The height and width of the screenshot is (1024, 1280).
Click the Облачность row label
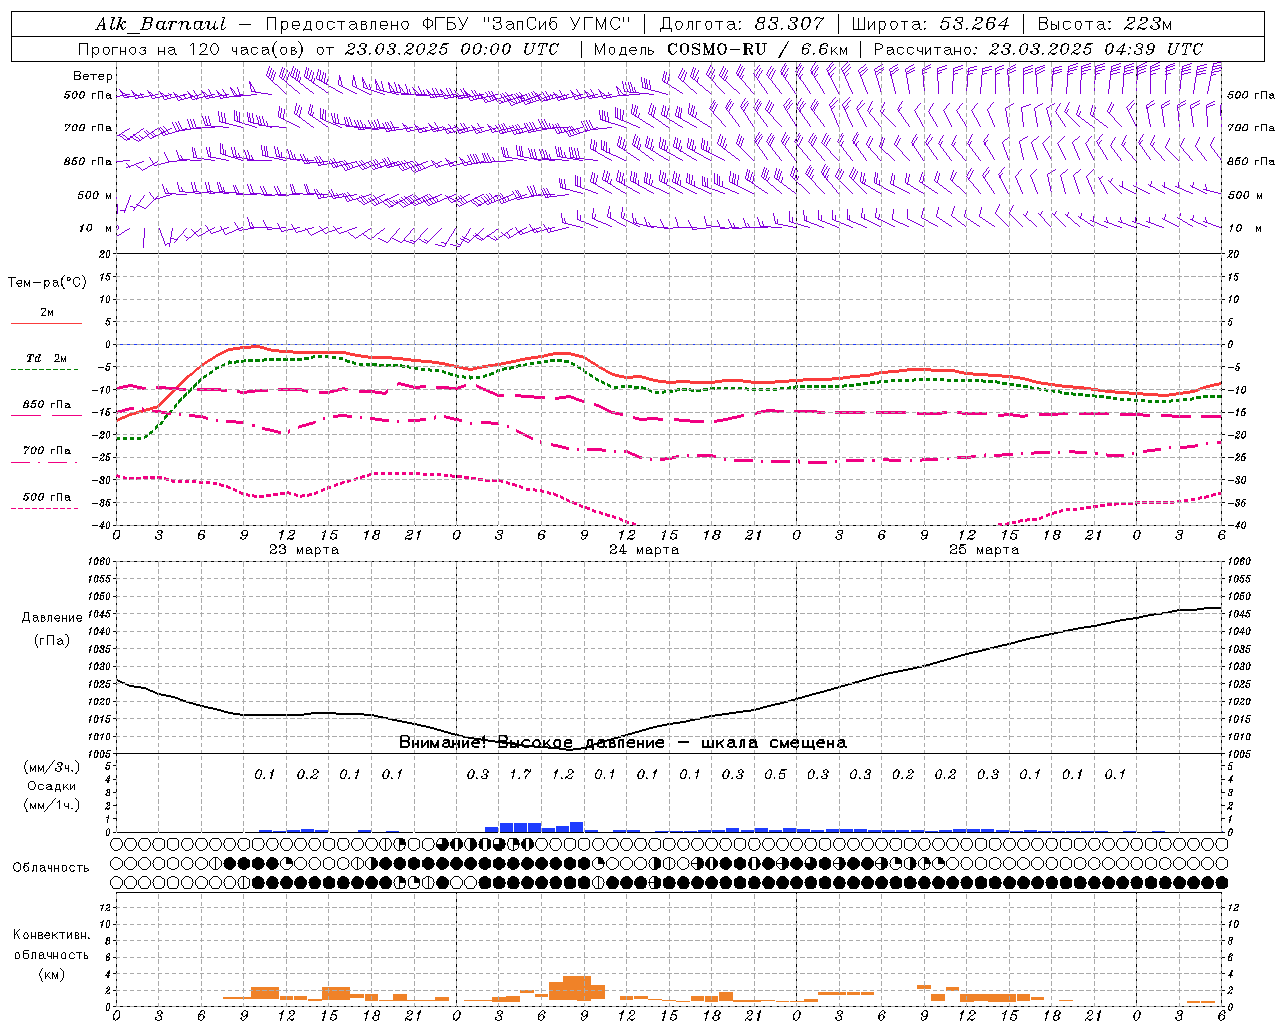tap(51, 868)
